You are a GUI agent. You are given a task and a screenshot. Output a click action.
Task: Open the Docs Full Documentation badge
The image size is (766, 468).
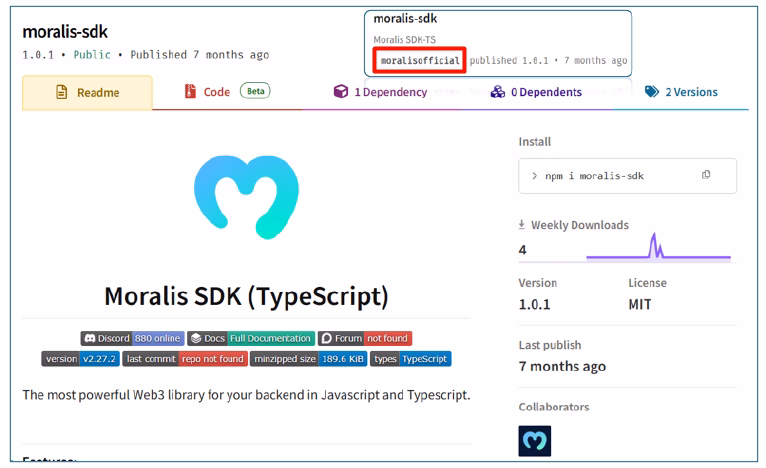251,338
